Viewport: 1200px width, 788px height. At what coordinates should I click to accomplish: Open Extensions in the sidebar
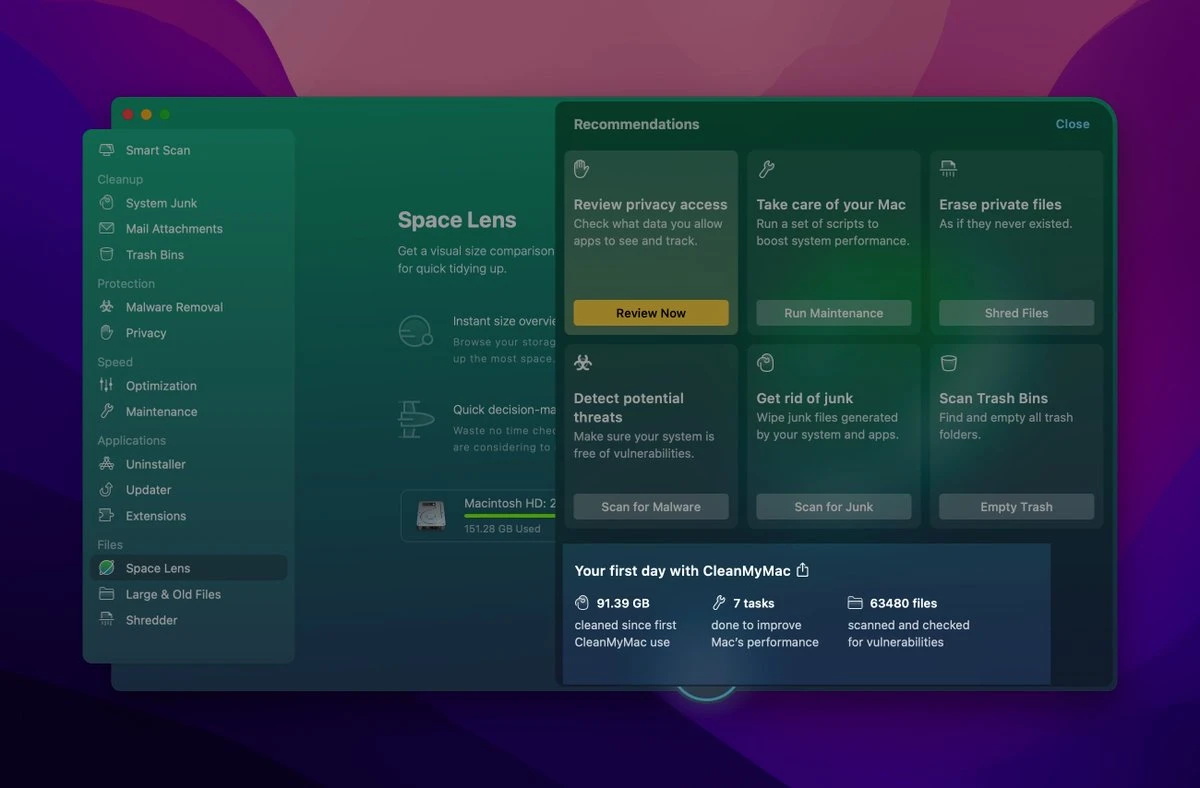tap(155, 516)
